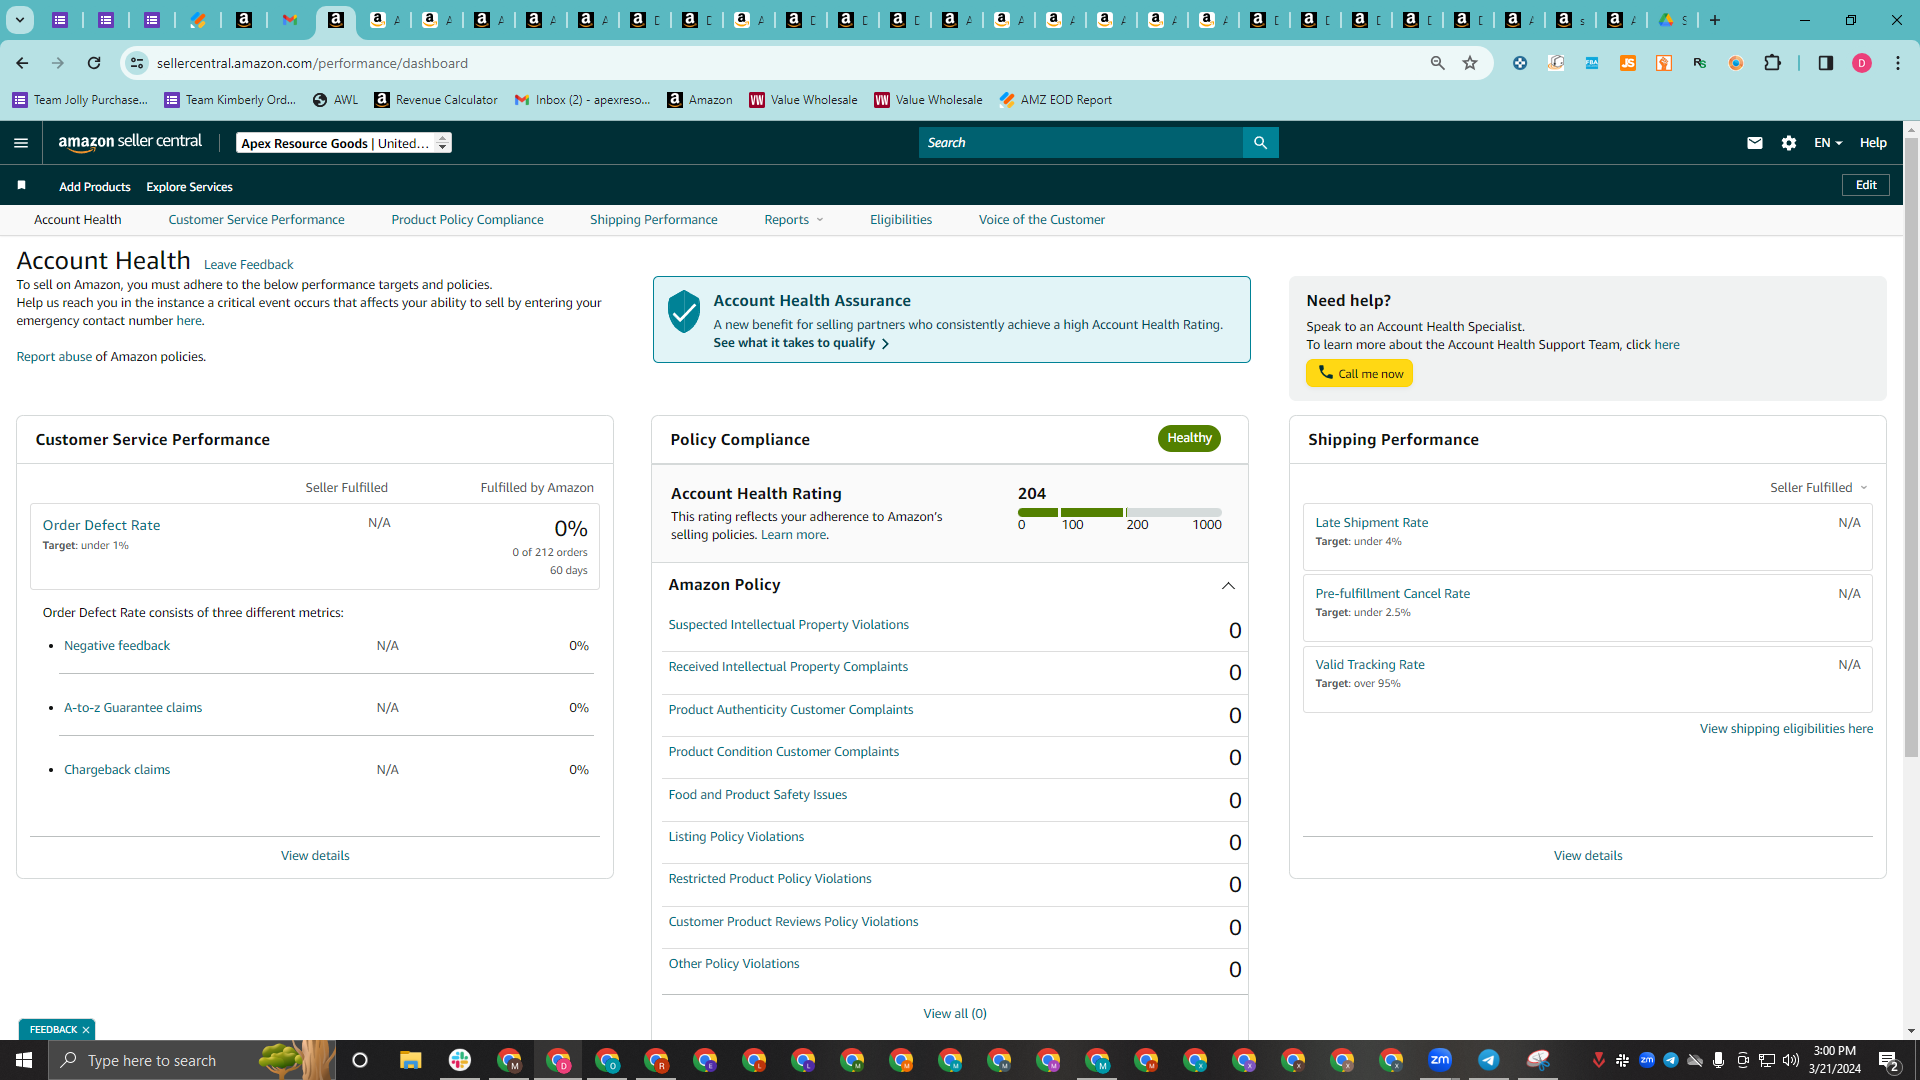Open a new browser tab
Image resolution: width=1920 pixels, height=1080 pixels.
1715,20
